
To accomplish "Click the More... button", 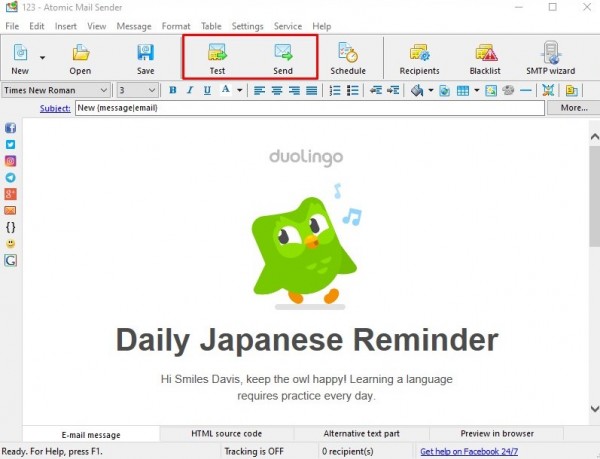I will [574, 108].
